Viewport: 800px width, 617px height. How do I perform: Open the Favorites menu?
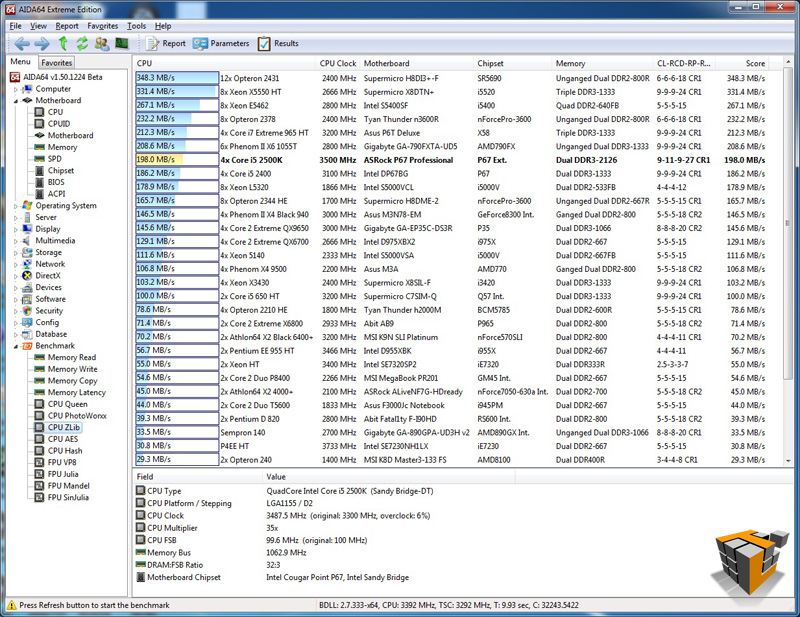coord(103,26)
